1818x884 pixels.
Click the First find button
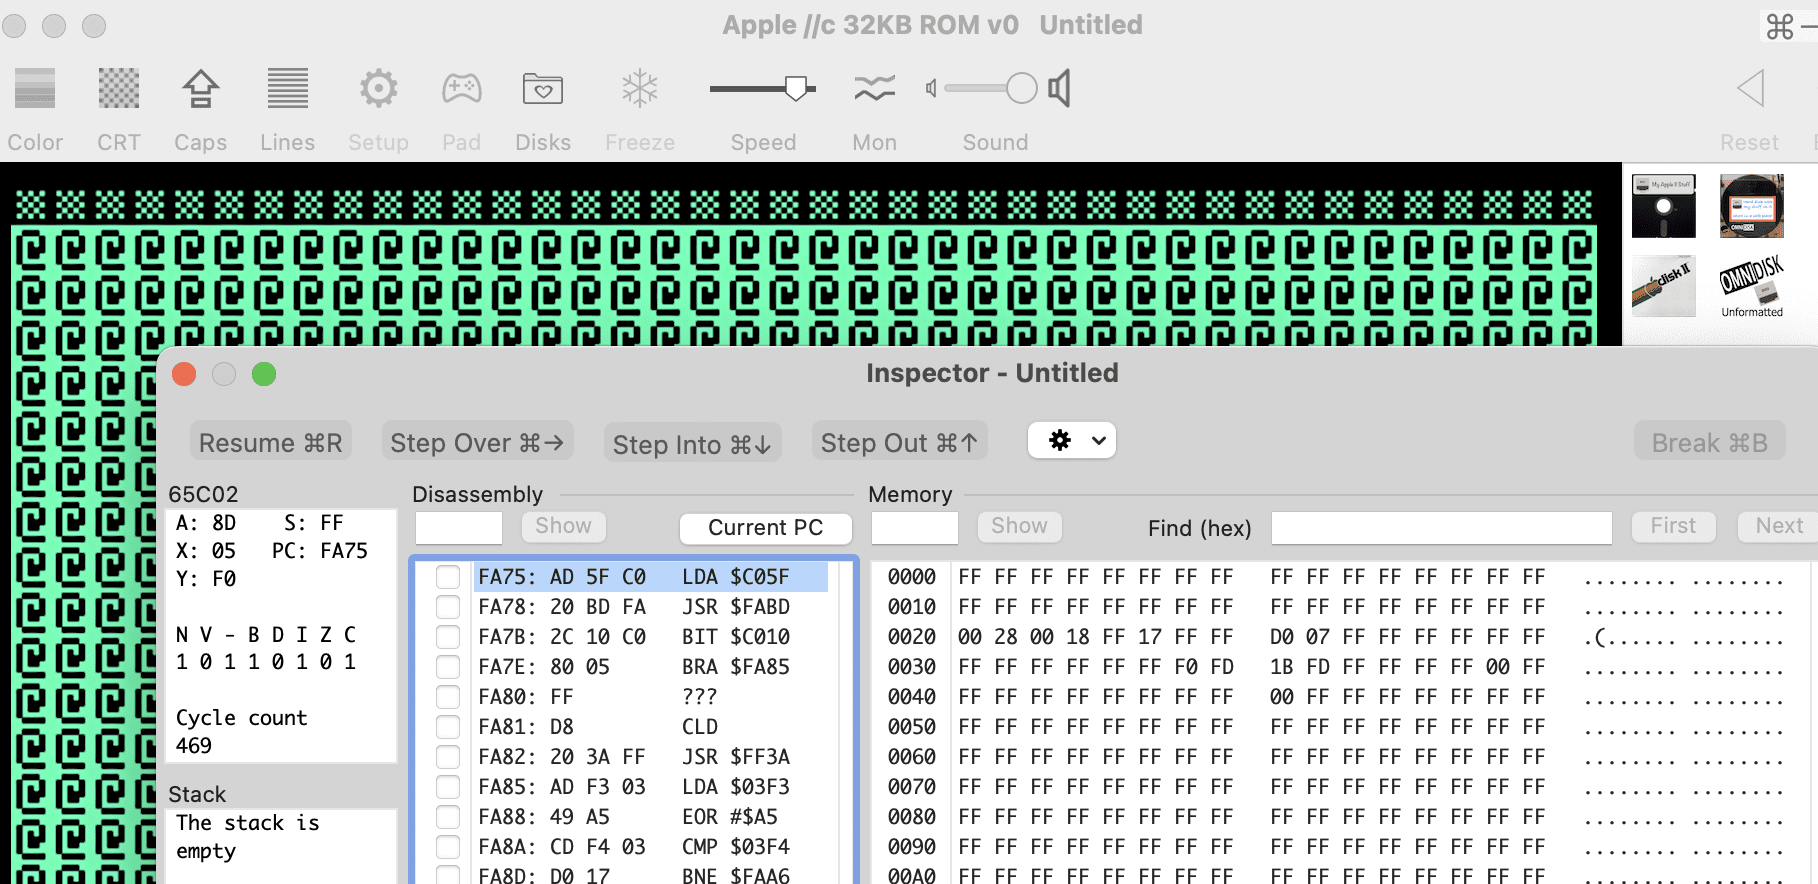click(1674, 526)
